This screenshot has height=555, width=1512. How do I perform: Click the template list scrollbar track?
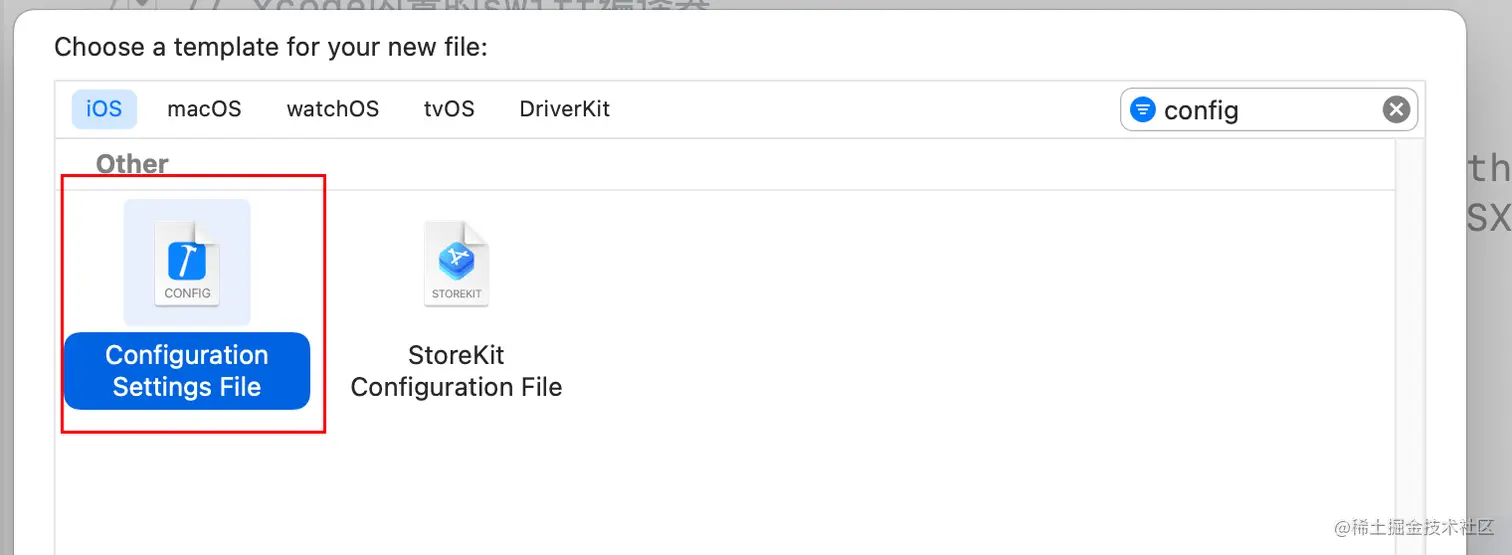coord(1410,350)
